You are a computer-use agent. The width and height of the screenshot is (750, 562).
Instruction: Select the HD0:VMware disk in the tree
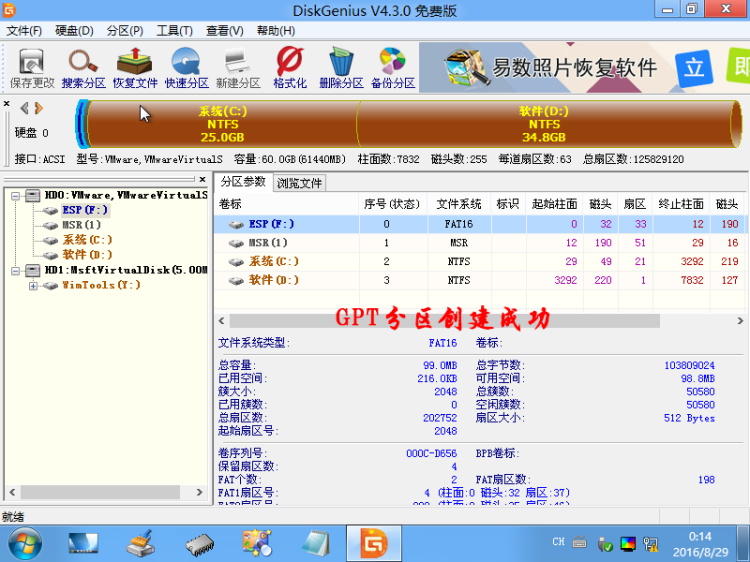coord(125,195)
